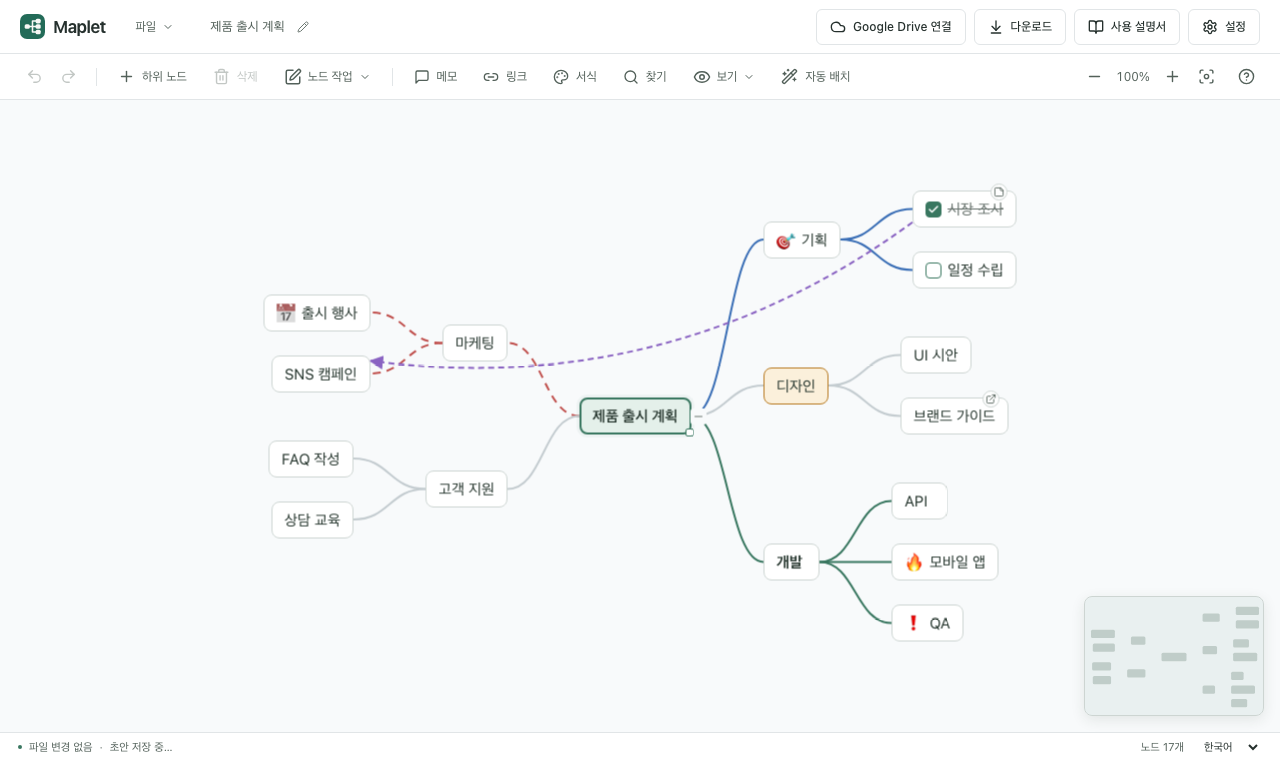Open the 파일 menu

click(x=154, y=27)
